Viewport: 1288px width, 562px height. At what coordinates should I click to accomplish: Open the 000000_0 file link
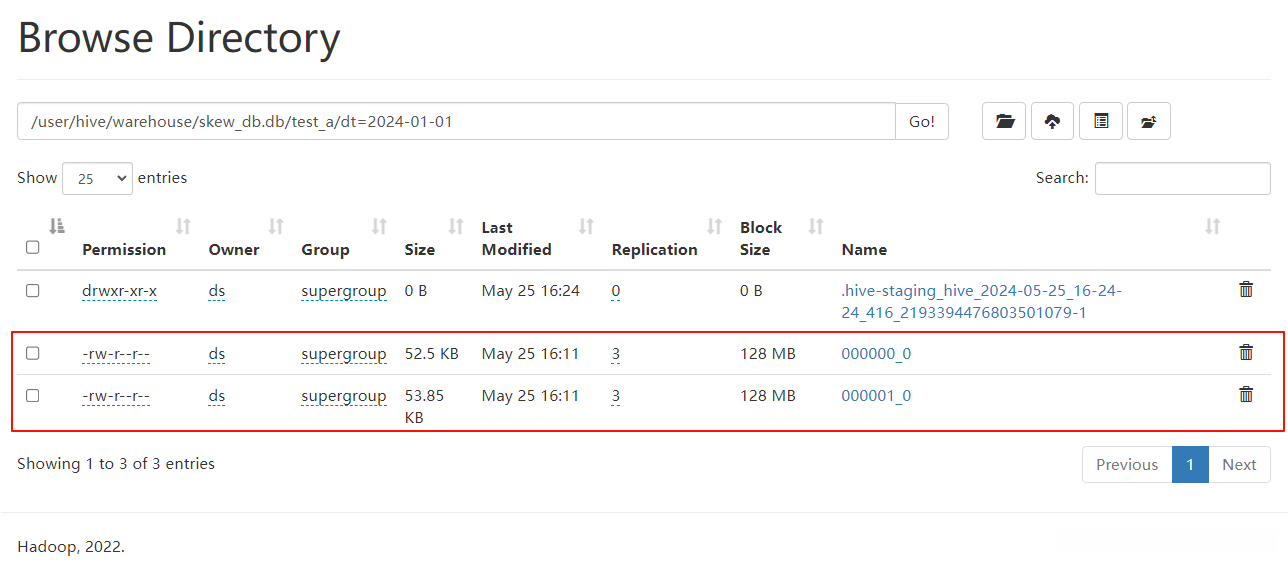[x=876, y=354]
